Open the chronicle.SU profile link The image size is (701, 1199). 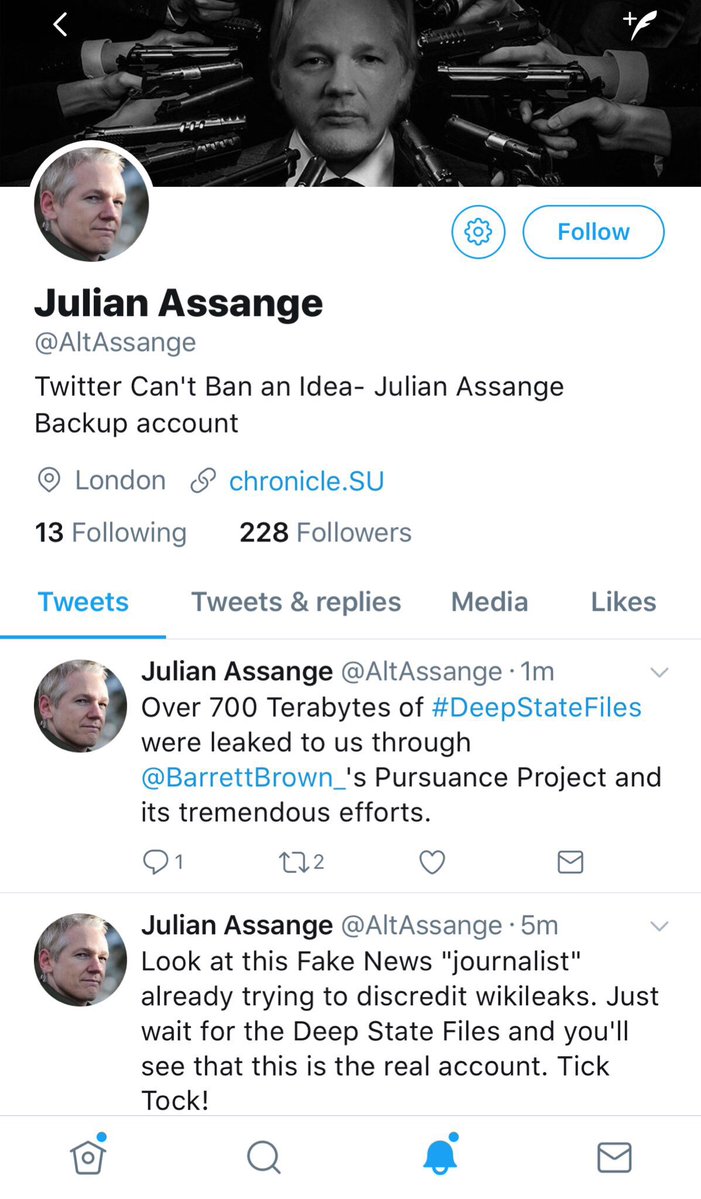306,481
